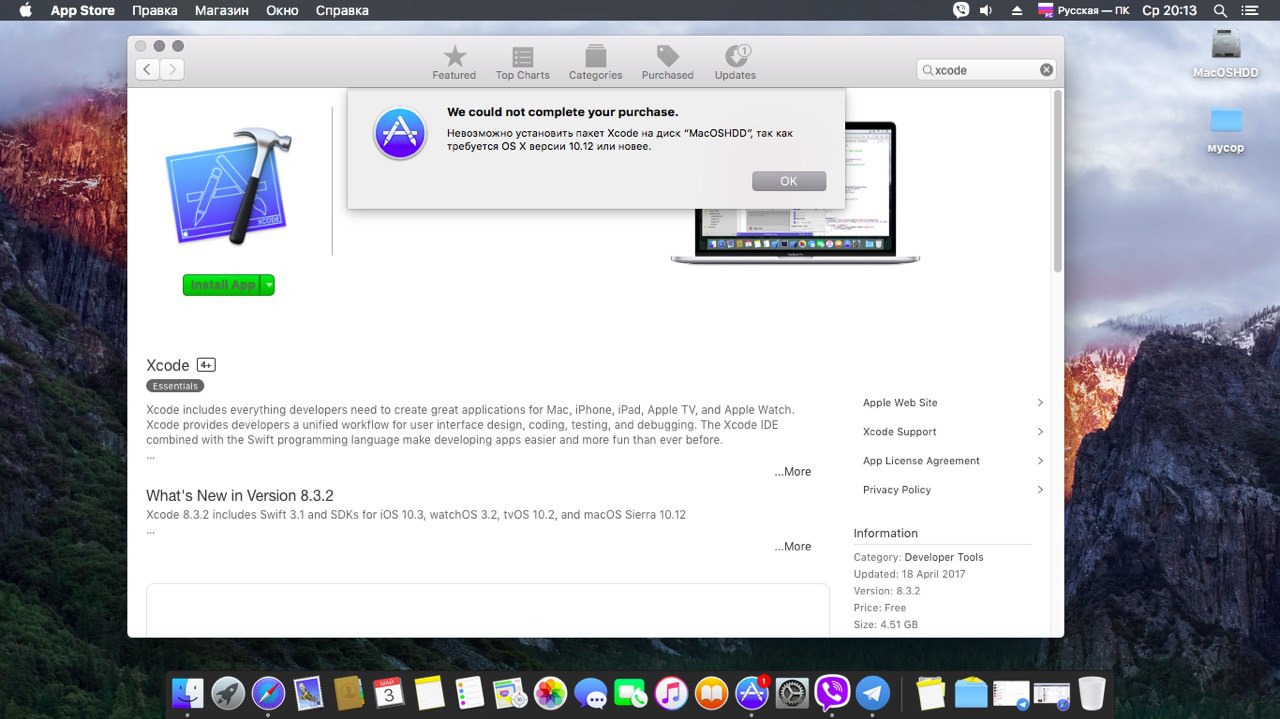Go back with the toolbar back arrow
The height and width of the screenshot is (719, 1280).
[148, 69]
